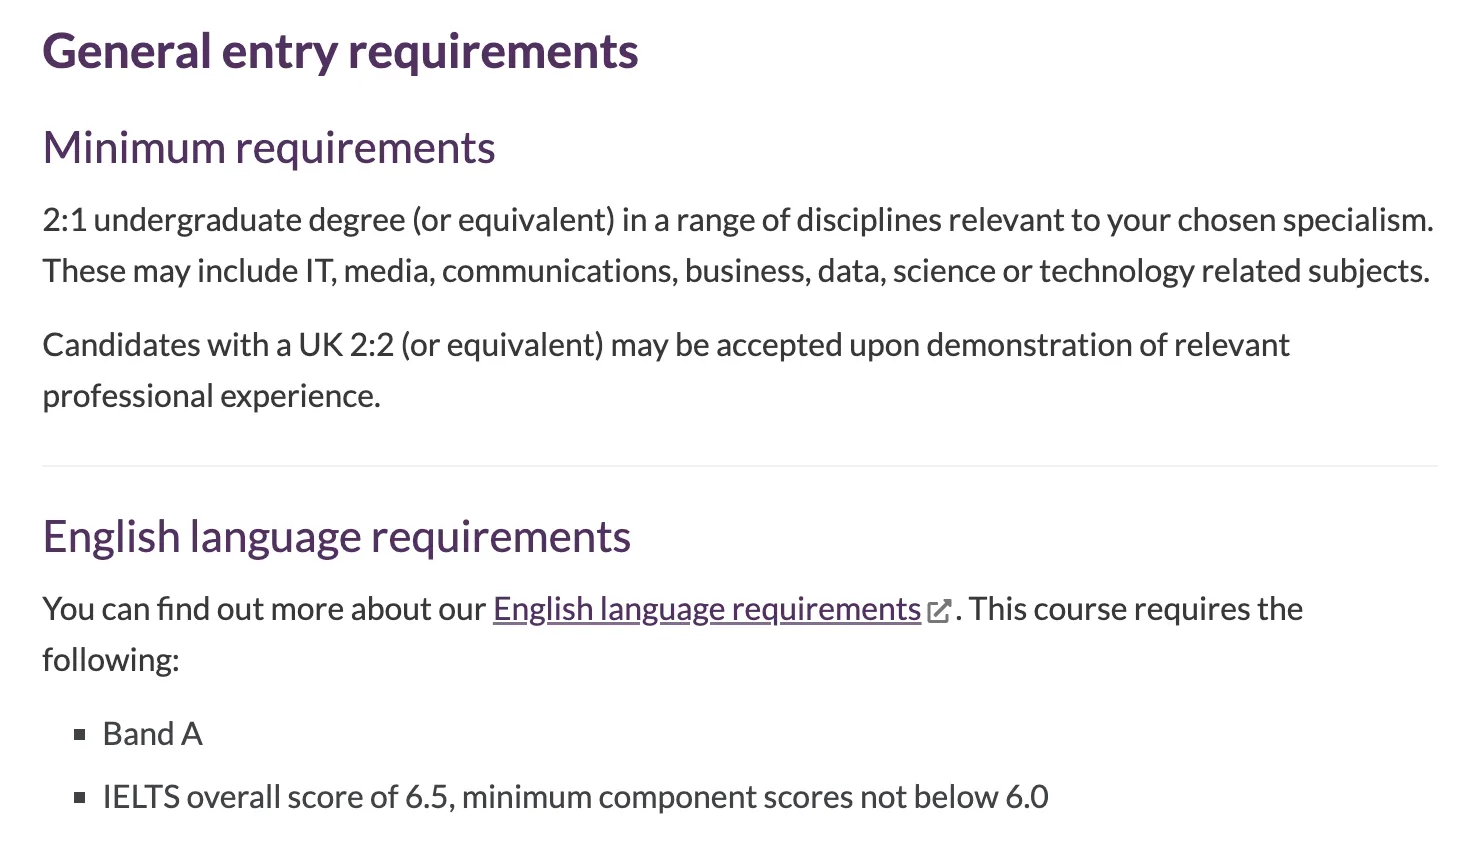Select the "Band A" list item
1468x852 pixels.
tap(153, 734)
